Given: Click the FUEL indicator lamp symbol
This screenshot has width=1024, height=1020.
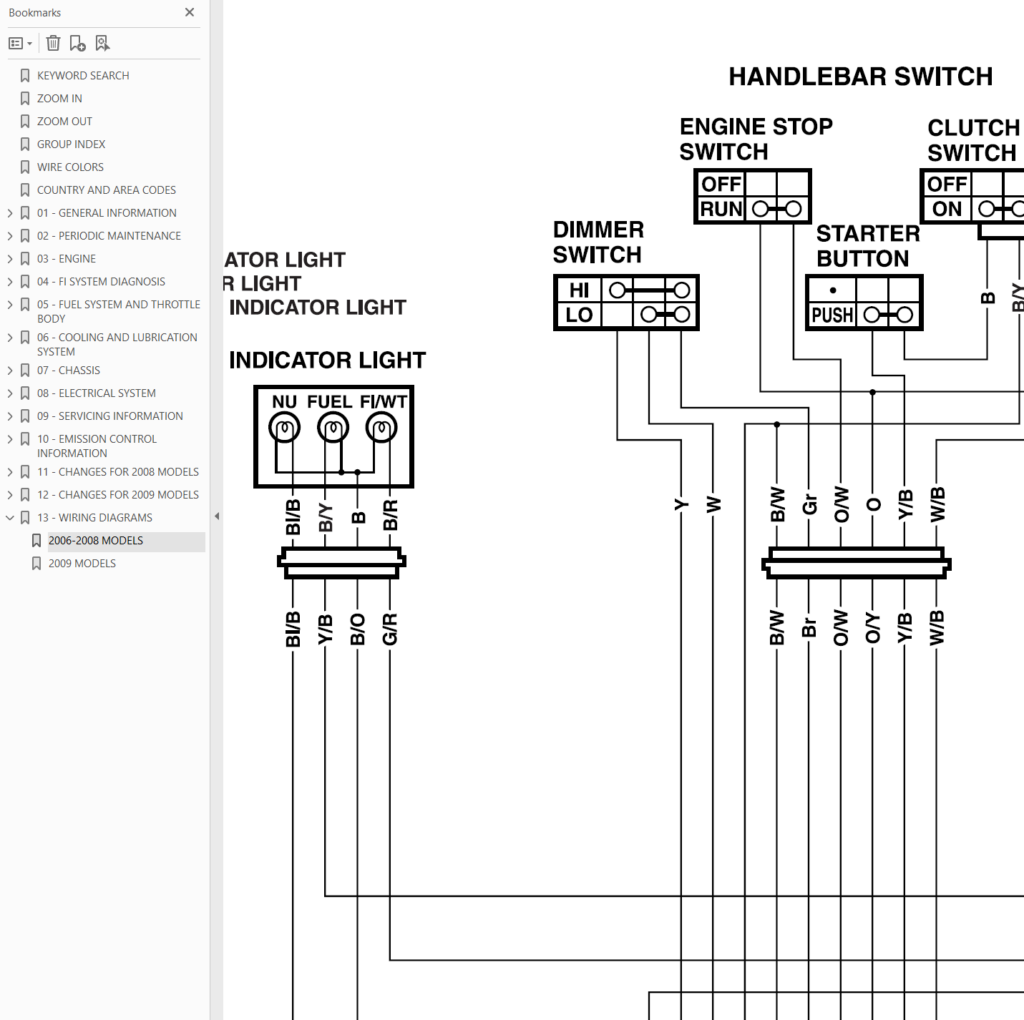Looking at the screenshot, I should [333, 428].
